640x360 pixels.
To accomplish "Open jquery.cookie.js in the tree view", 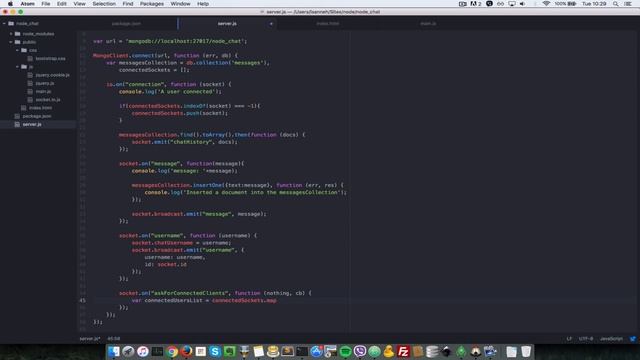I will (52, 75).
